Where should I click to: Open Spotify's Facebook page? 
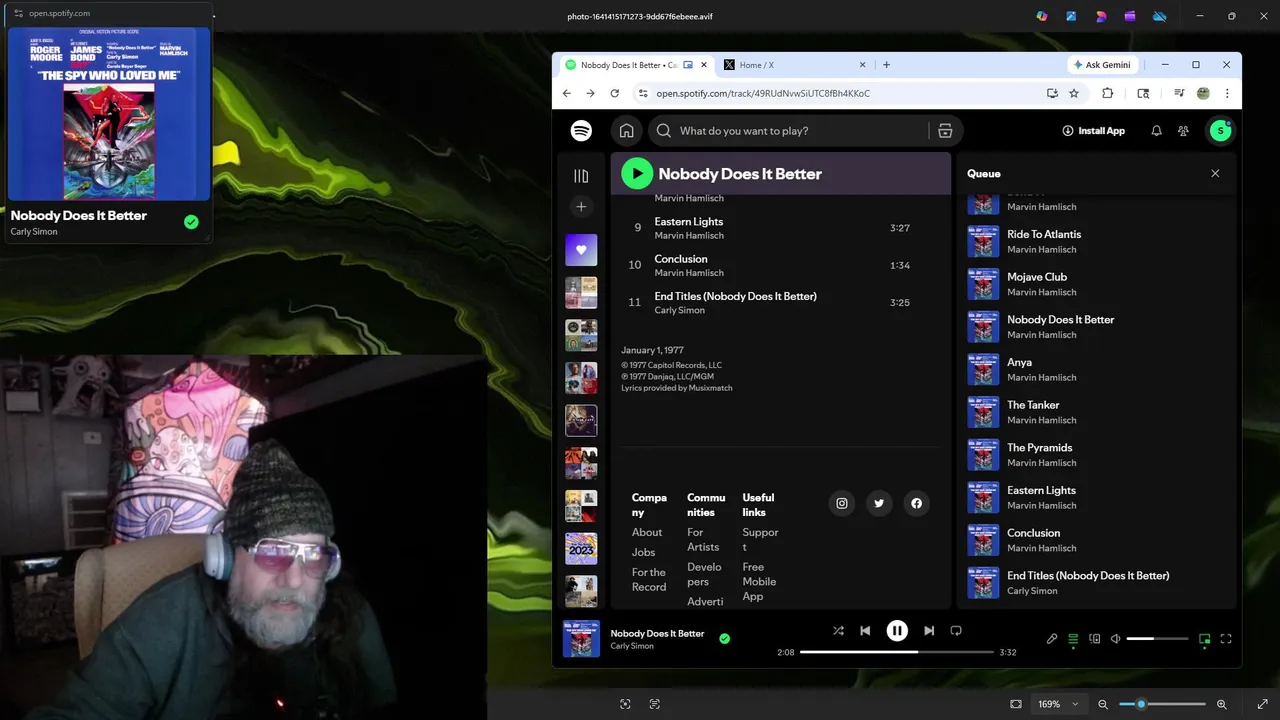[916, 503]
